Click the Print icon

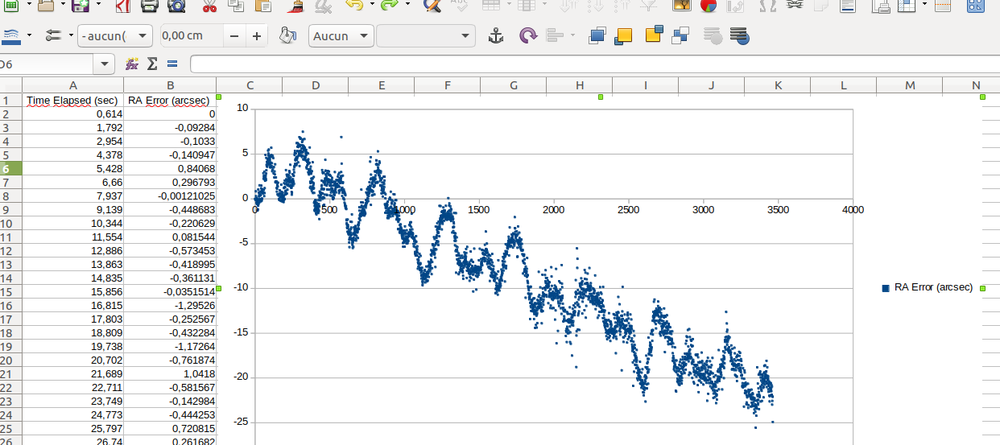tap(149, 5)
